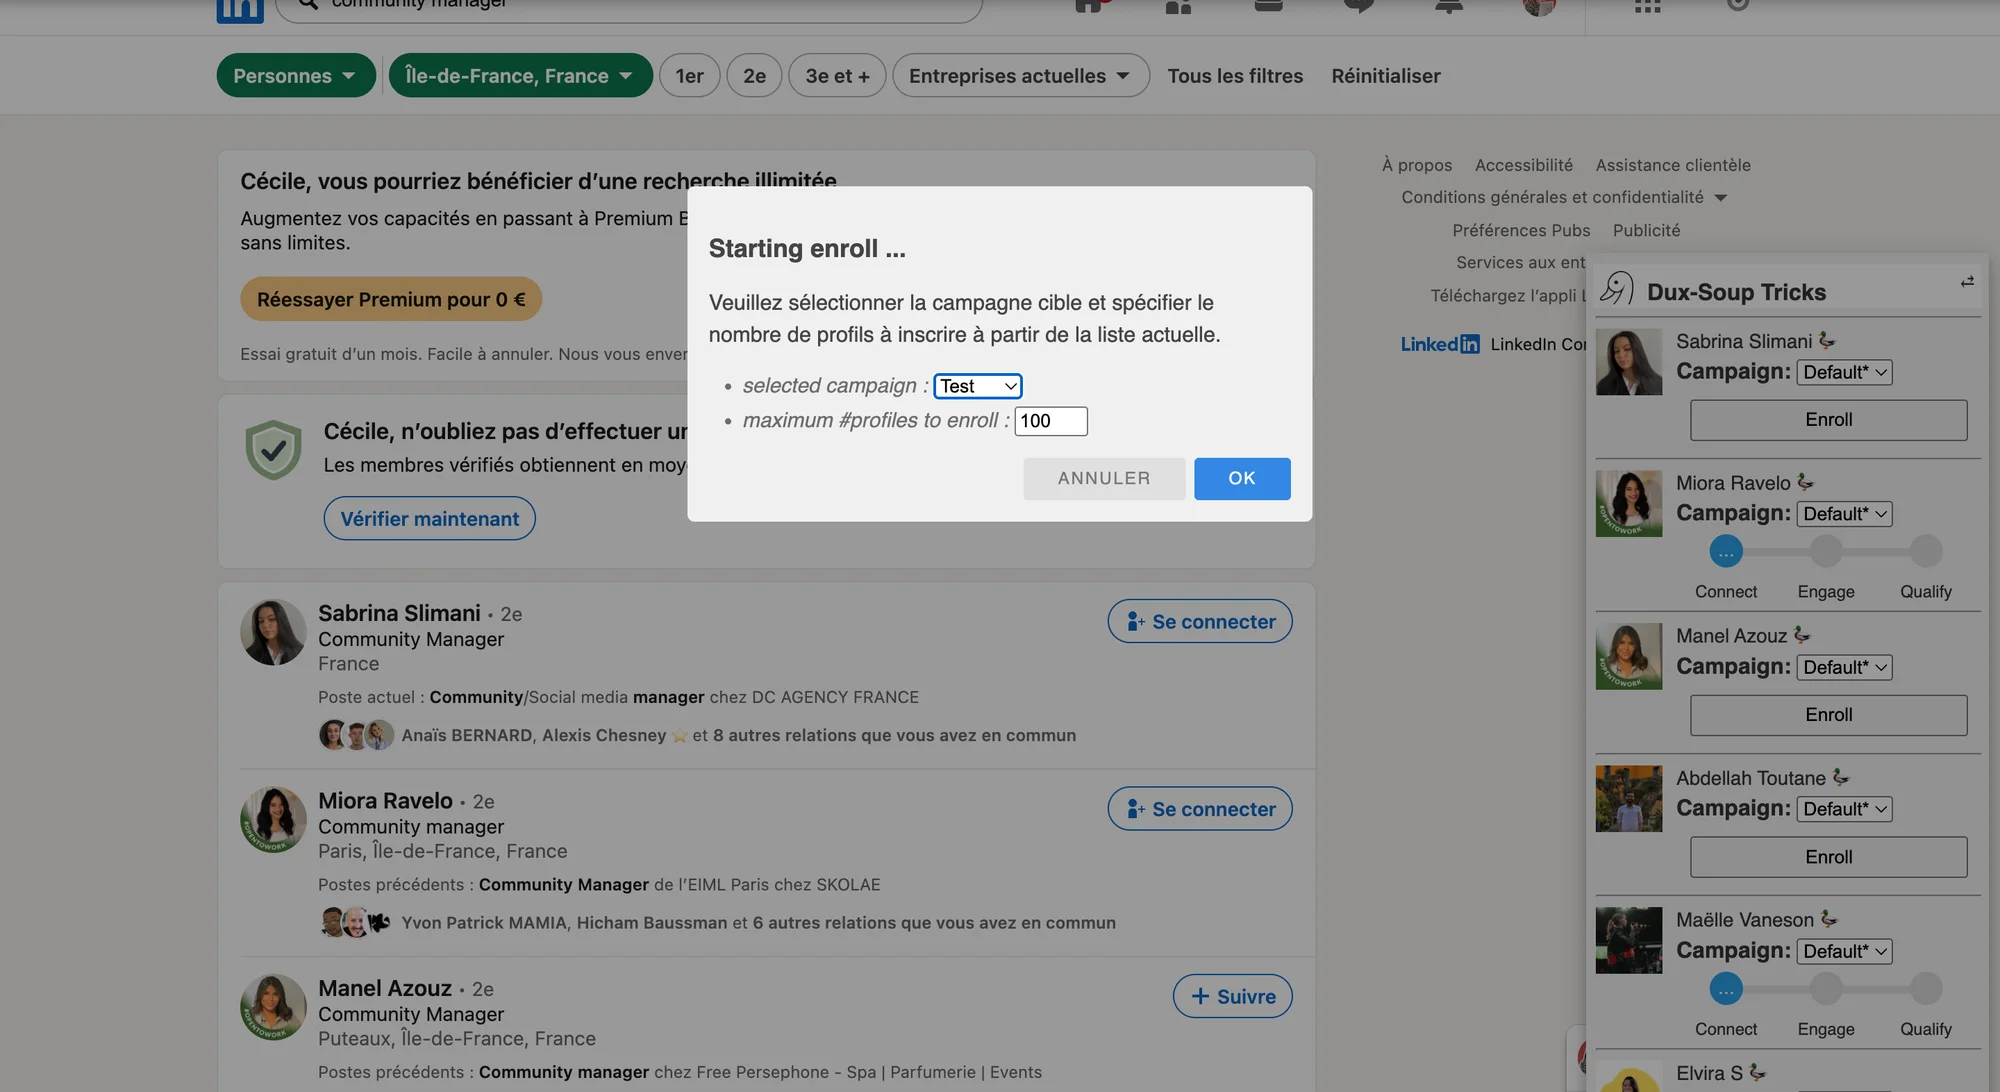Screen dimensions: 2000x1092
Task: Click the LinkedIn logo in the footer
Action: tap(1440, 344)
